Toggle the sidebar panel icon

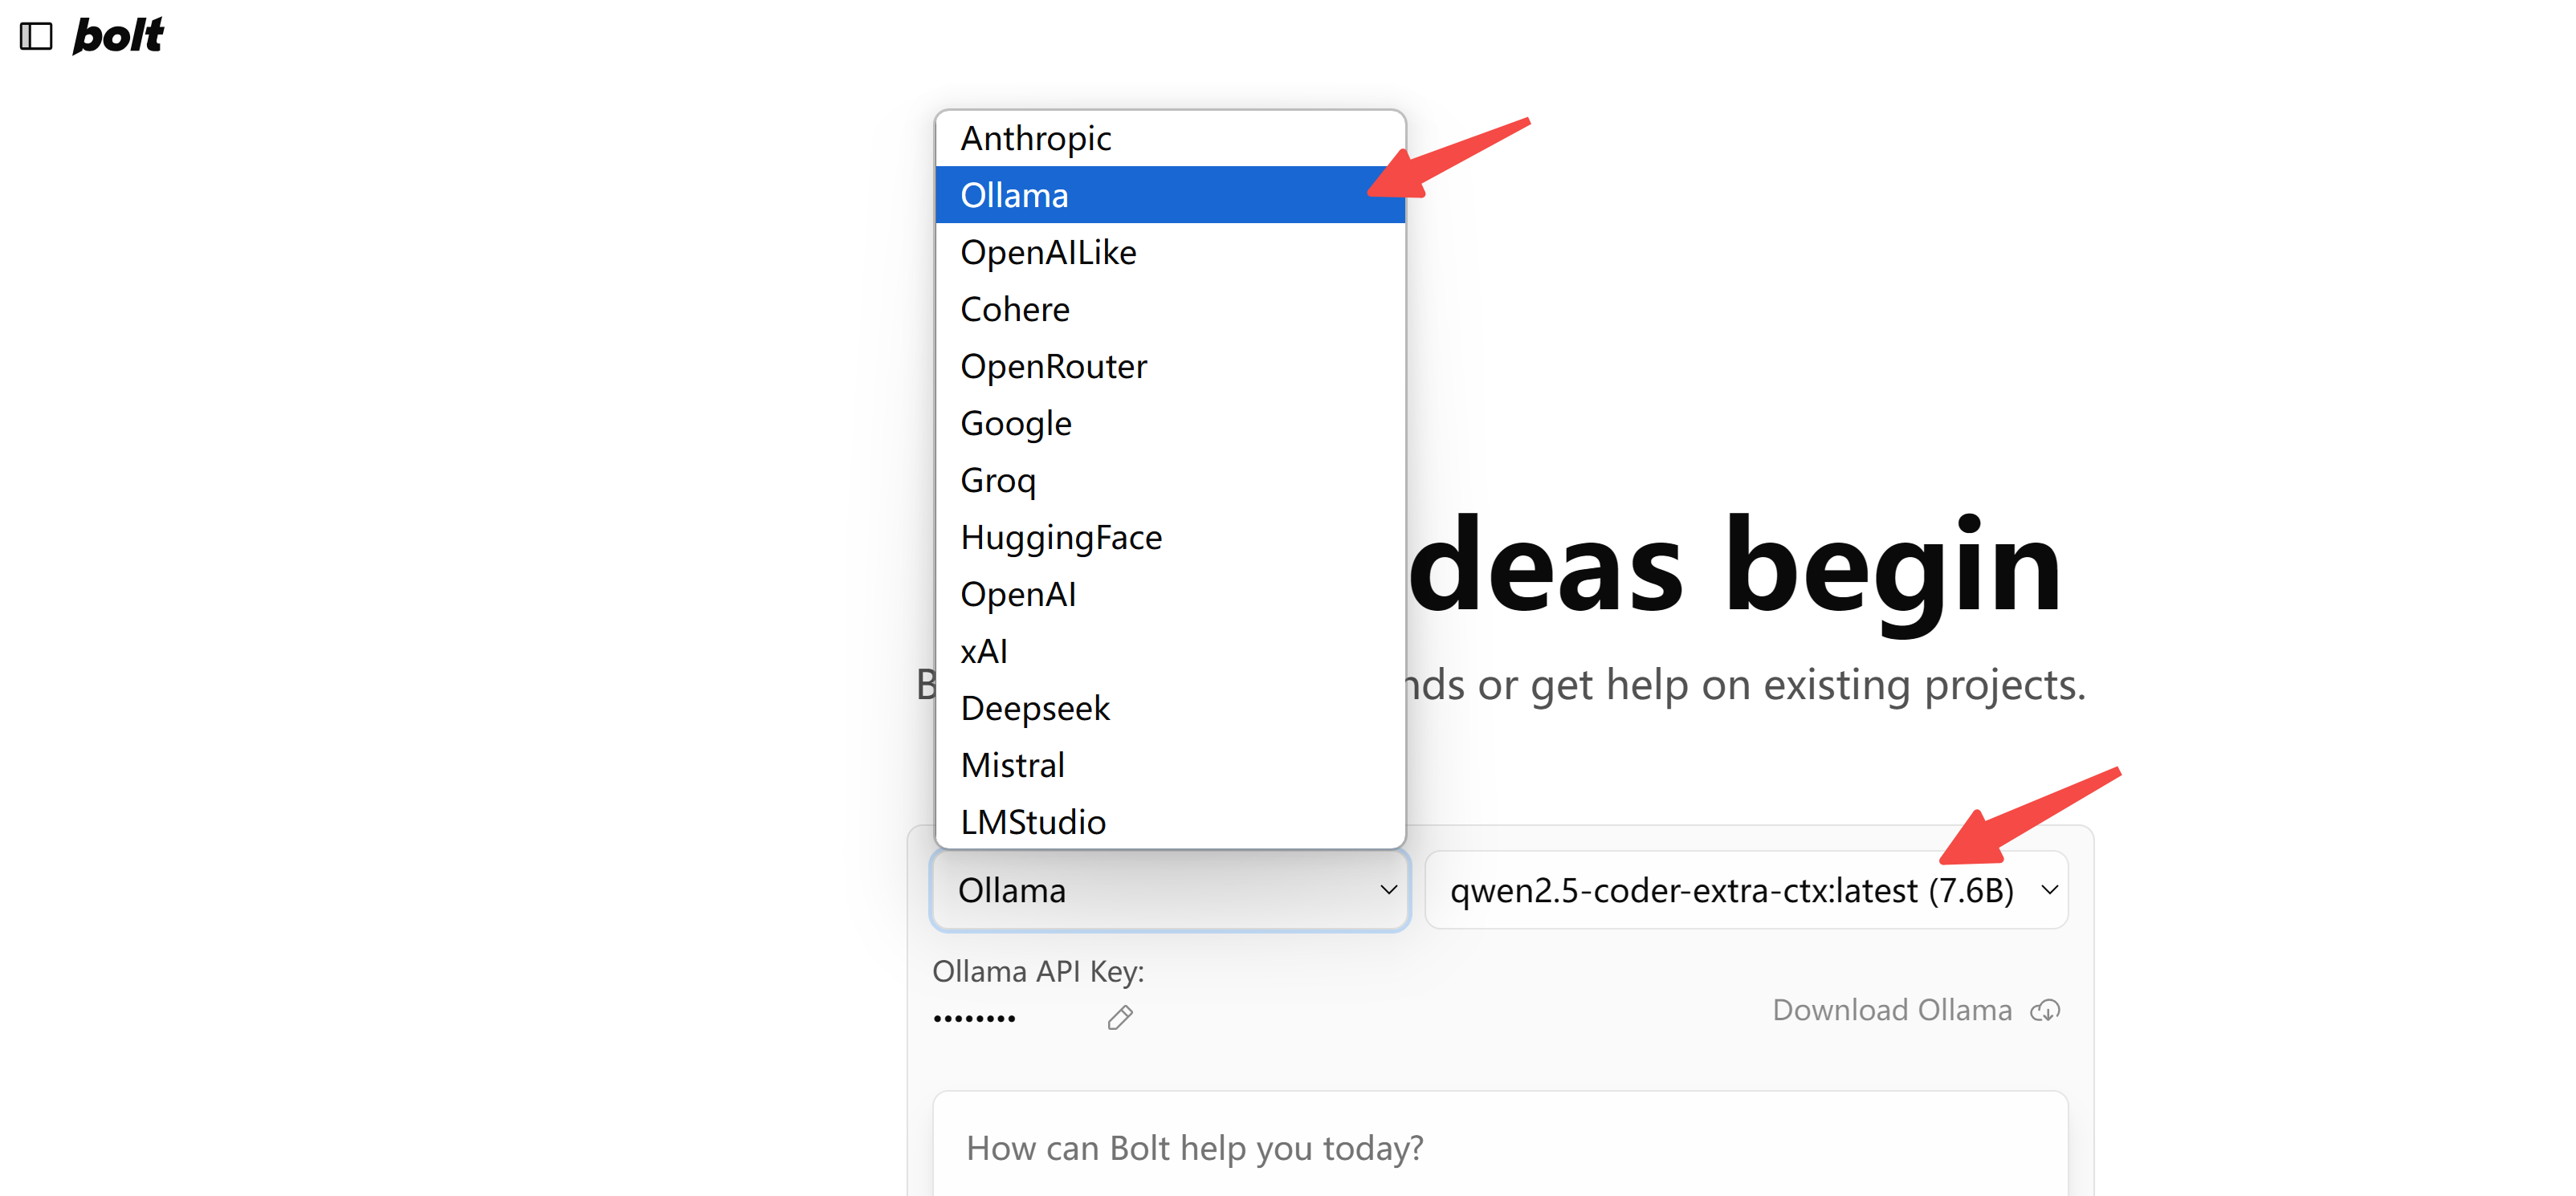(x=36, y=36)
